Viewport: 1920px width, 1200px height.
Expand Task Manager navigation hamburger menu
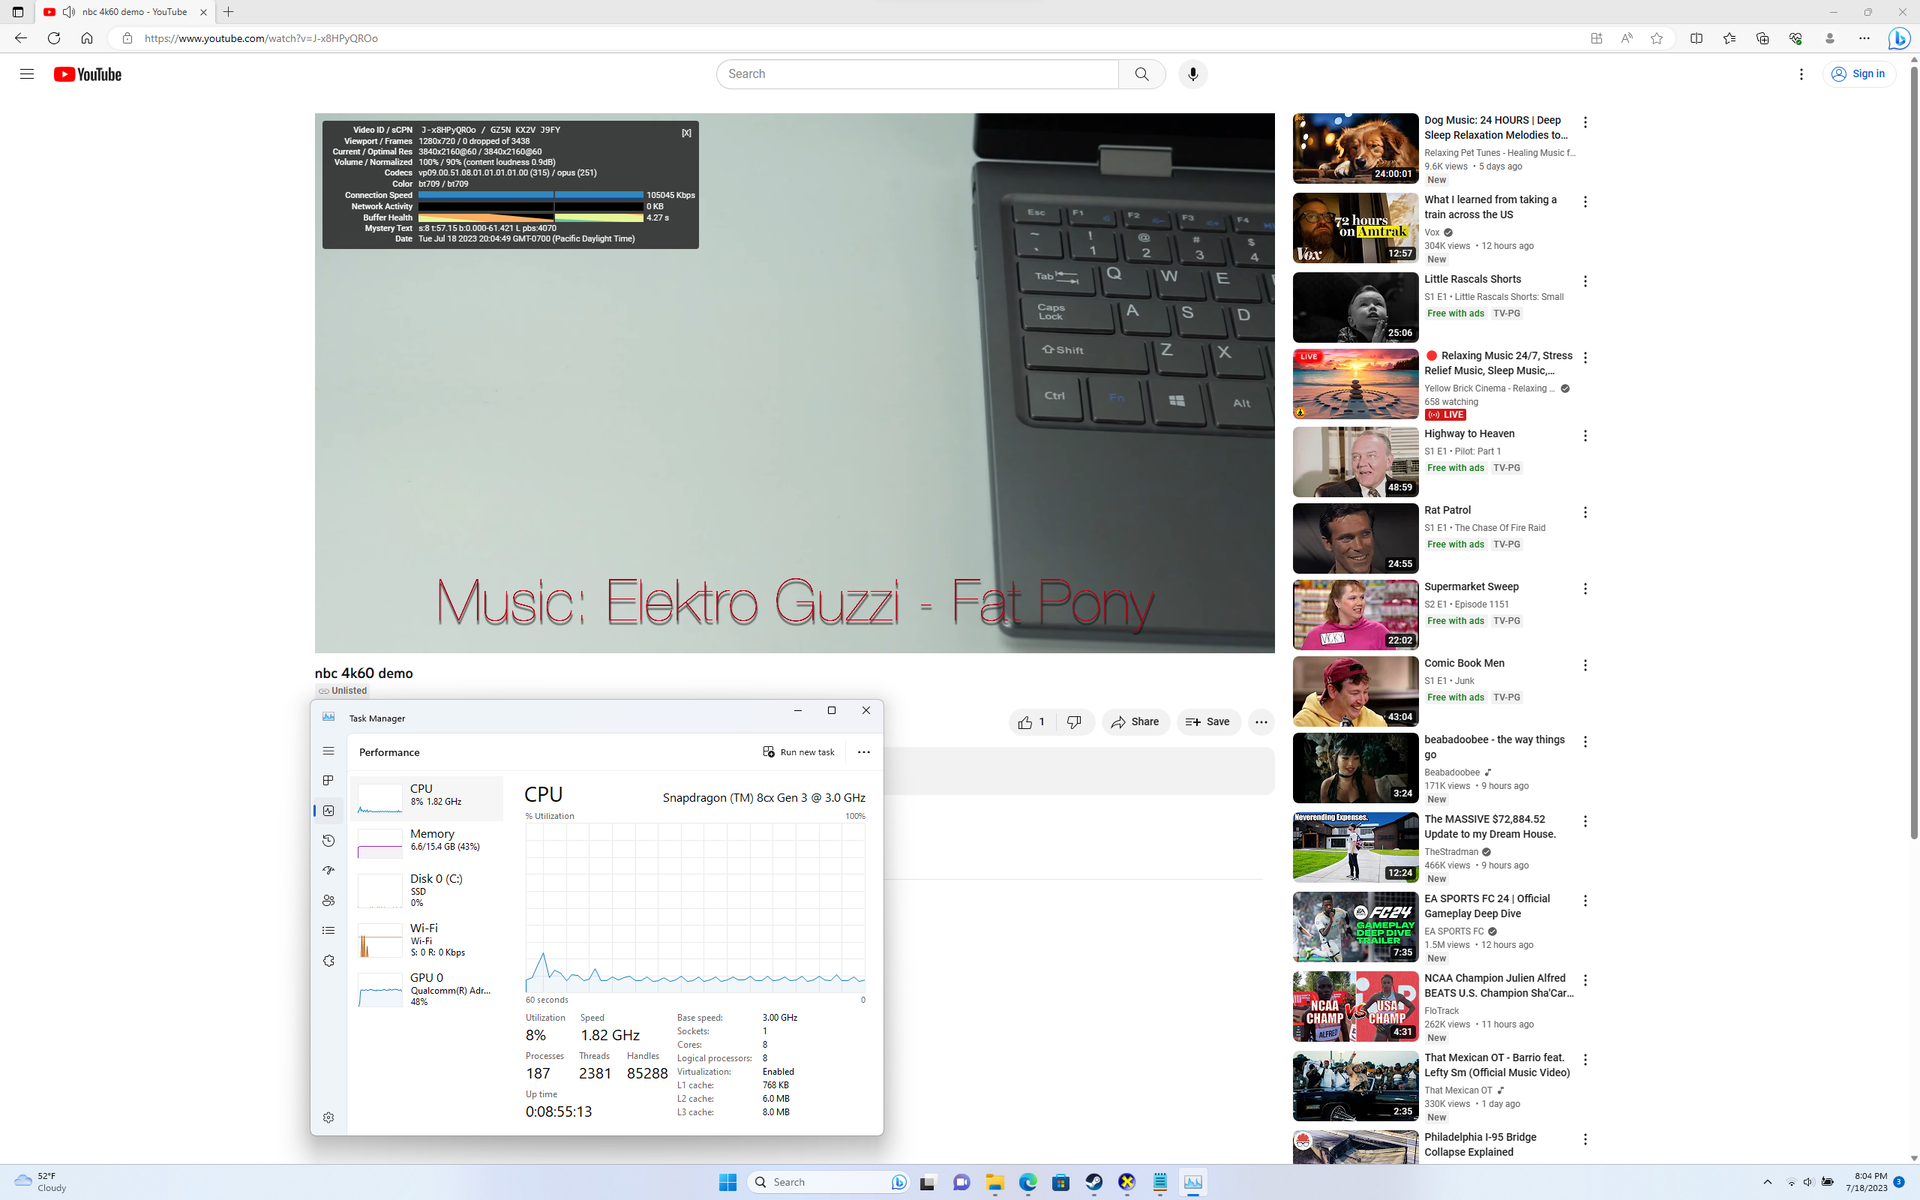(328, 751)
